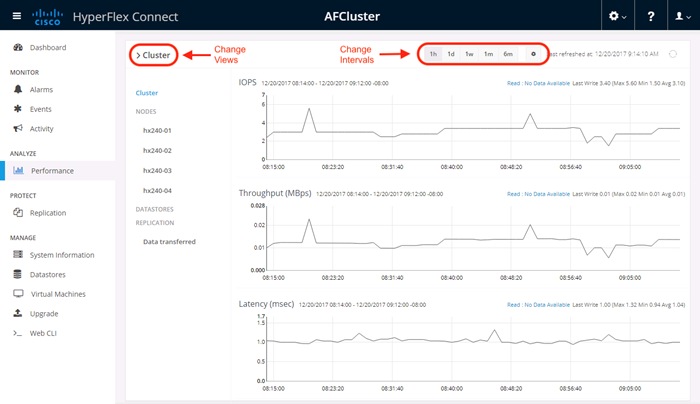Viewport: 700px width, 404px height.
Task: Click the Latency (msec) chart line
Action: tap(473, 341)
